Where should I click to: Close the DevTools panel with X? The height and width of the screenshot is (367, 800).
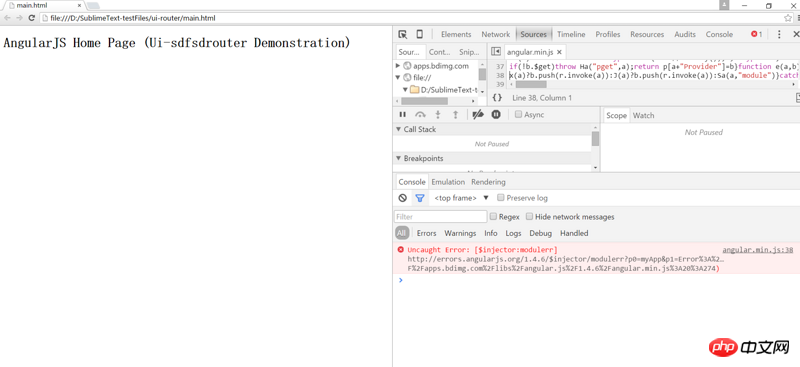795,34
